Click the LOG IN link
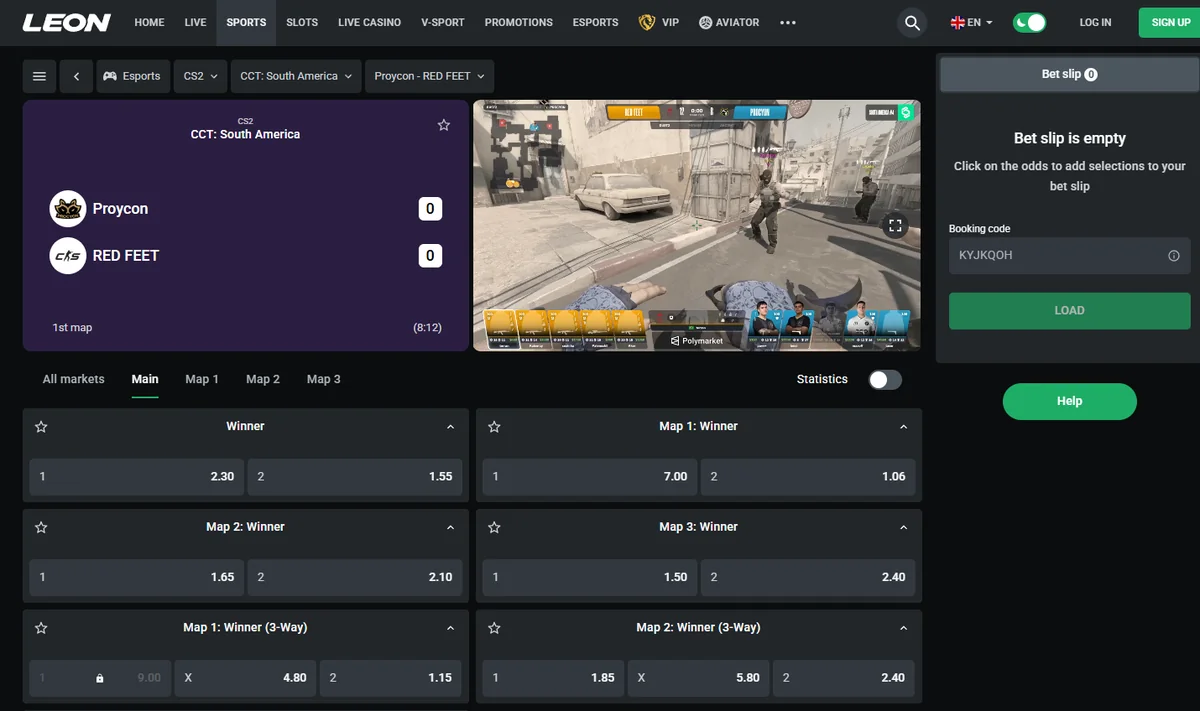The height and width of the screenshot is (711, 1200). (x=1095, y=22)
